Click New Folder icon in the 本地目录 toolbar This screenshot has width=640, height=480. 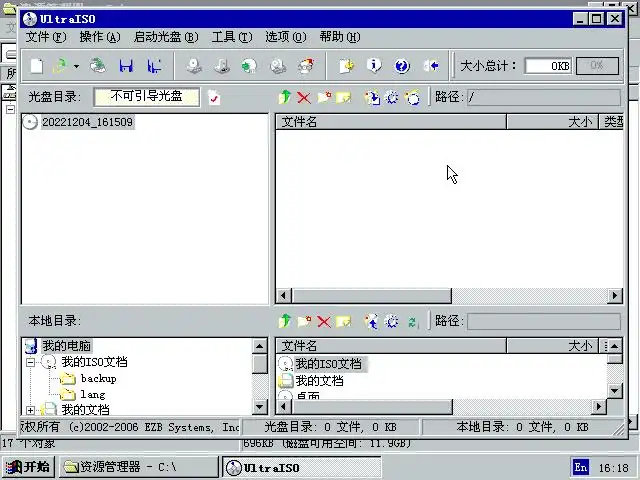[304, 322]
